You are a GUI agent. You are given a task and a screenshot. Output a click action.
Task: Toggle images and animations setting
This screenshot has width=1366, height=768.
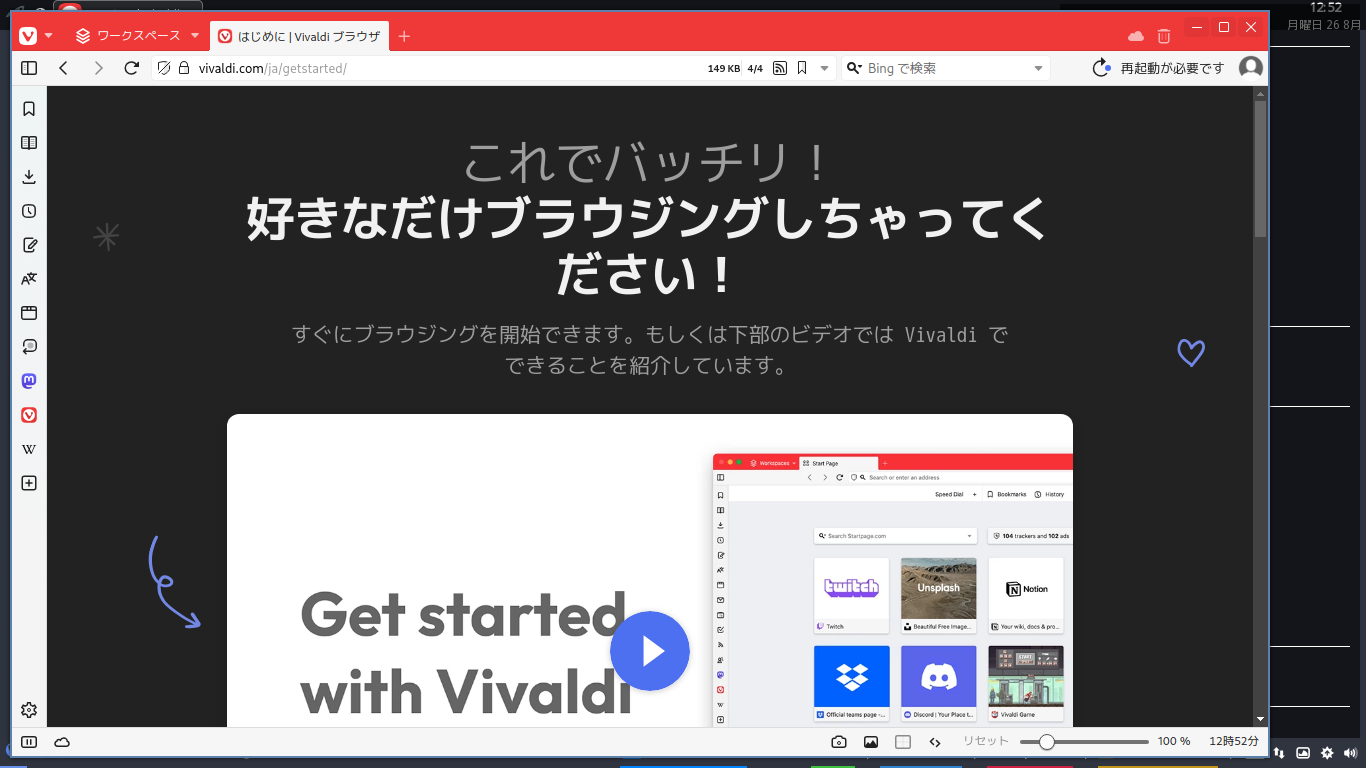pos(871,742)
